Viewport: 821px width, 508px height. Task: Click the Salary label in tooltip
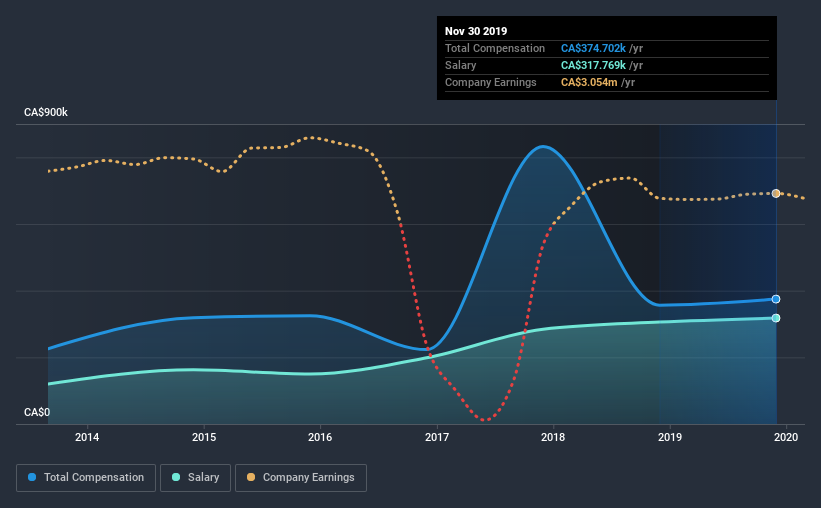pos(461,65)
